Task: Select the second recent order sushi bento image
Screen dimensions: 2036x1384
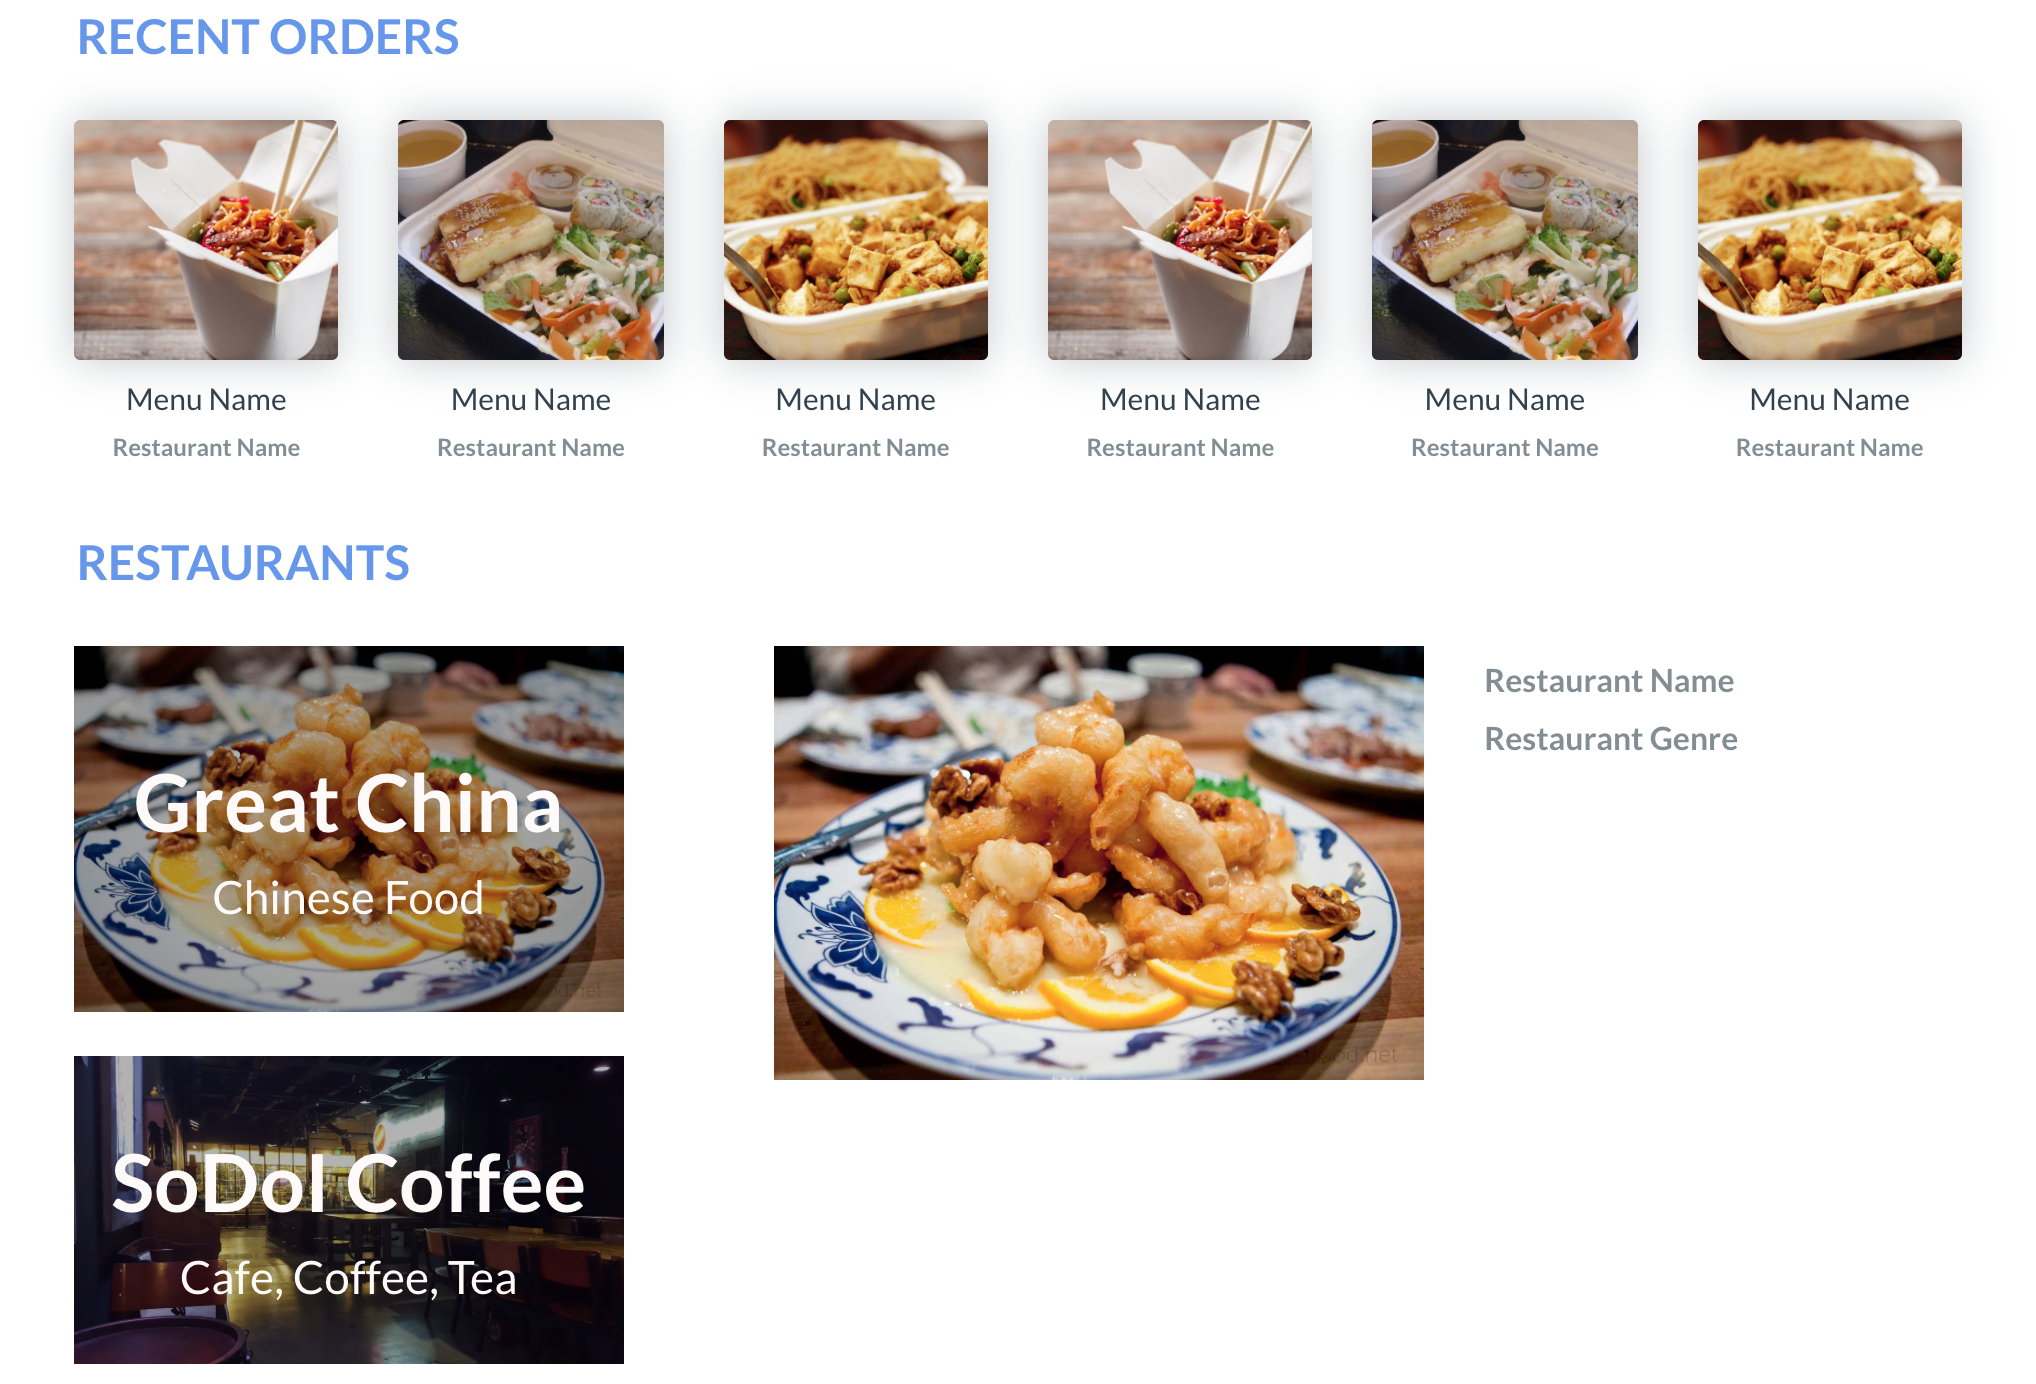Action: [531, 240]
